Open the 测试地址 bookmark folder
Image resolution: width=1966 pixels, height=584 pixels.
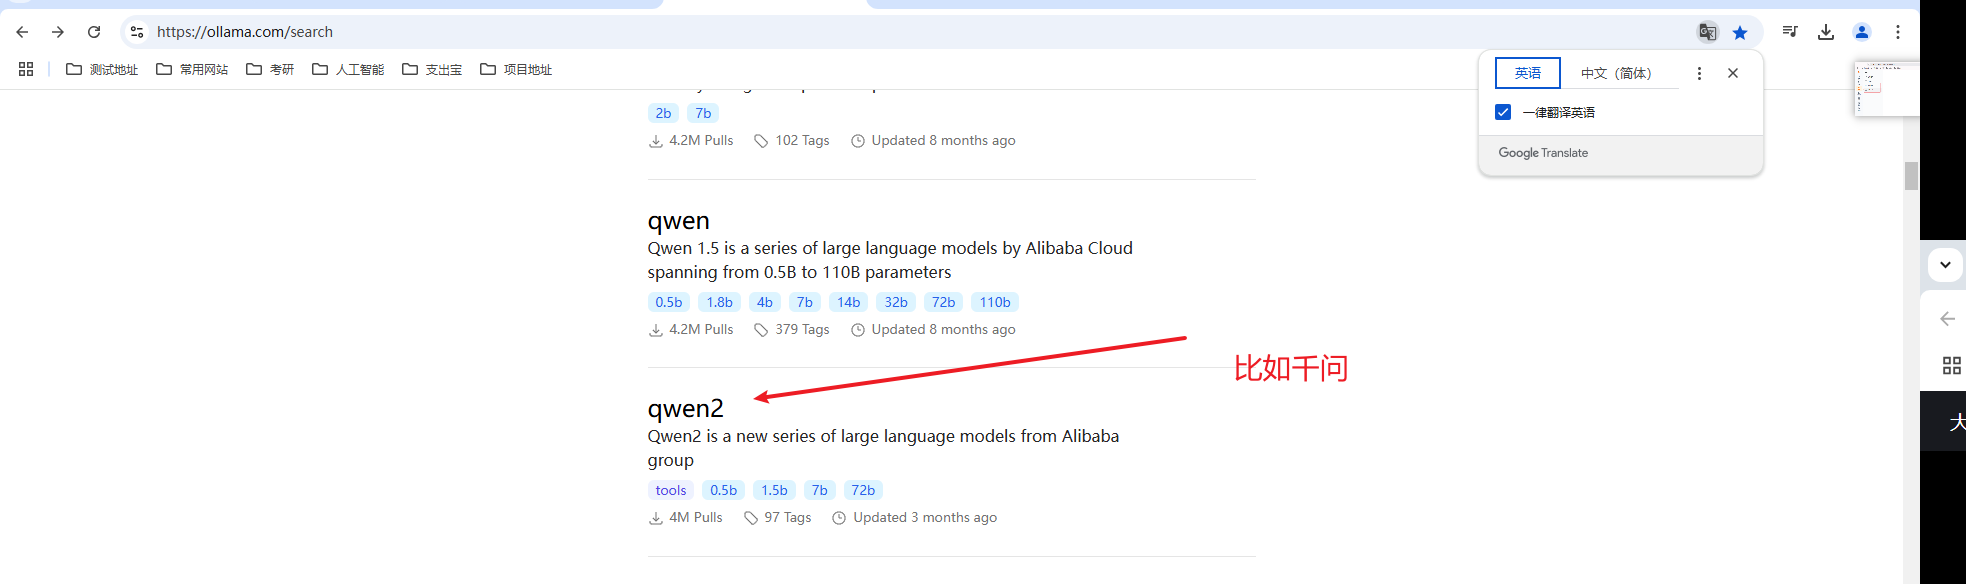pyautogui.click(x=102, y=69)
